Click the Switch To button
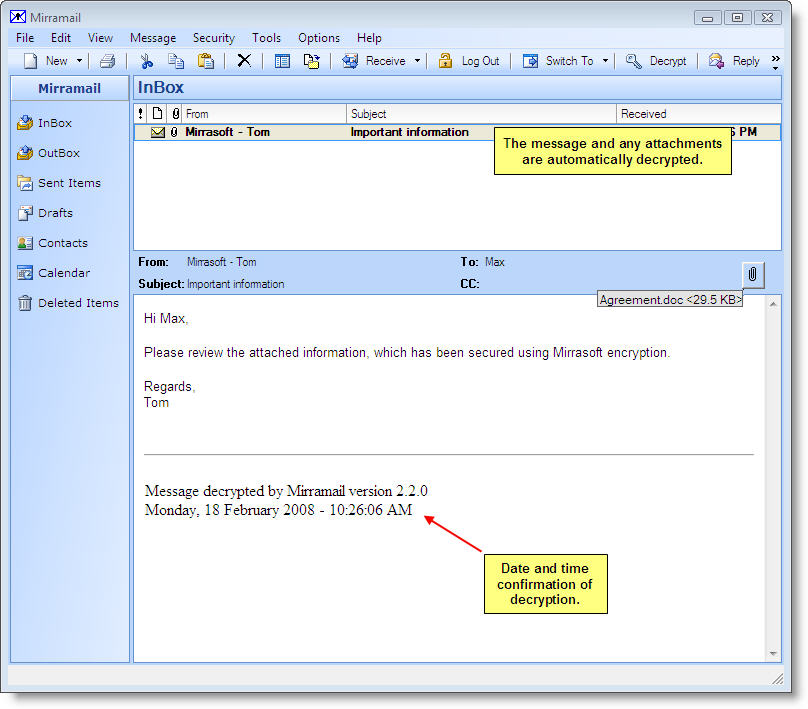The height and width of the screenshot is (709, 808). click(x=558, y=61)
